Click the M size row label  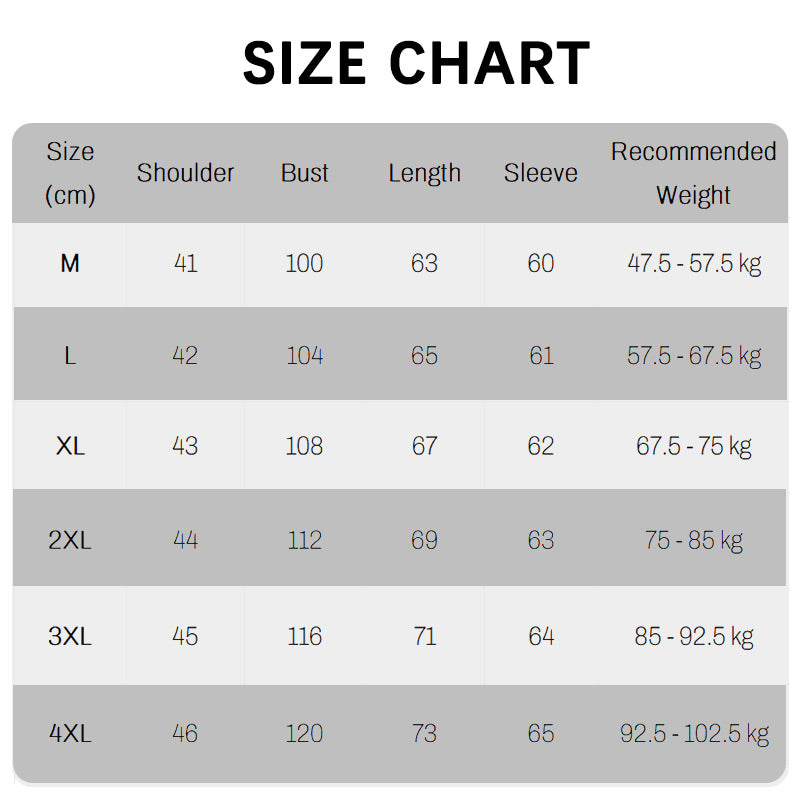(70, 264)
